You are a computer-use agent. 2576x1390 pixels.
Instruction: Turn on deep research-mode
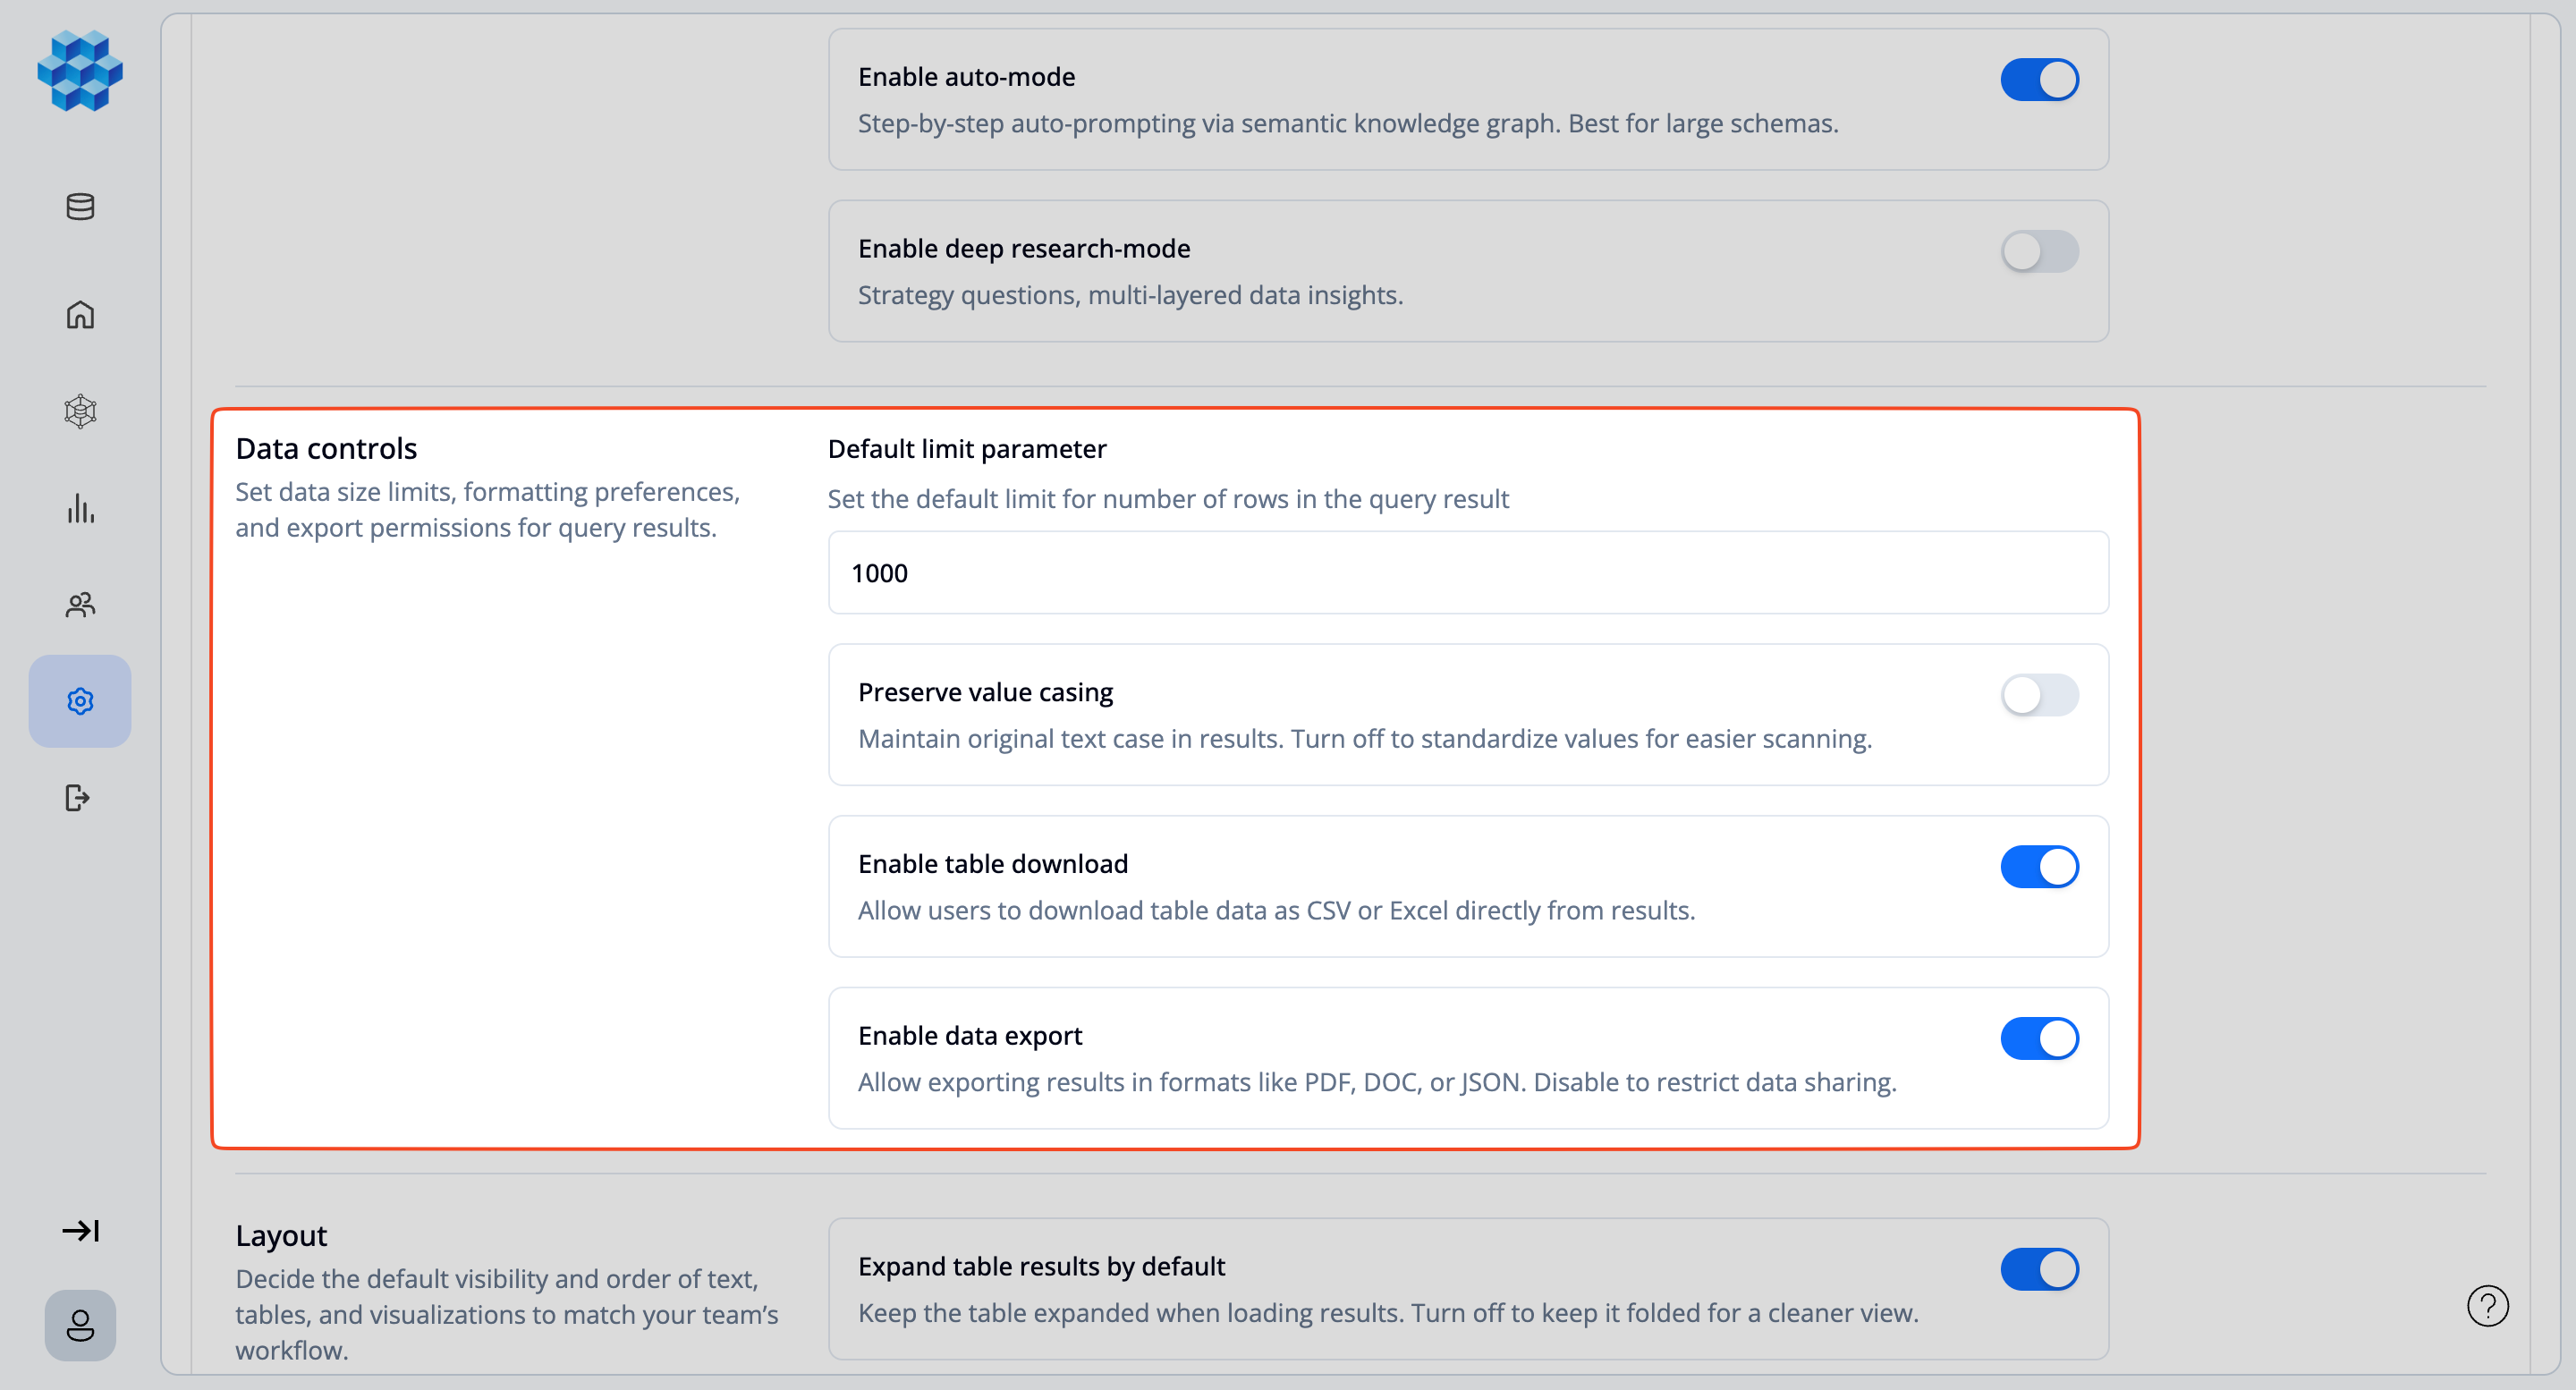point(2040,252)
